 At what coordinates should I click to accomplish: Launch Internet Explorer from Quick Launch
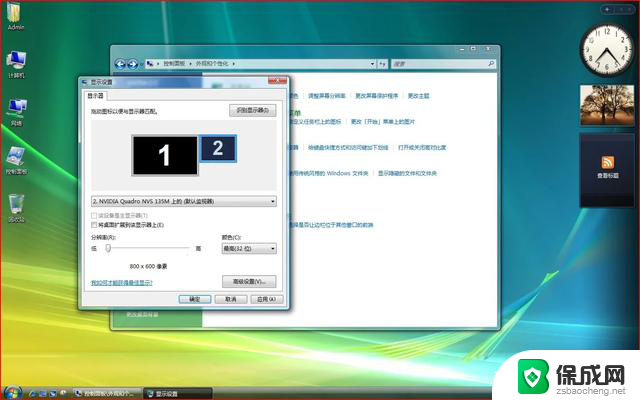[33, 393]
